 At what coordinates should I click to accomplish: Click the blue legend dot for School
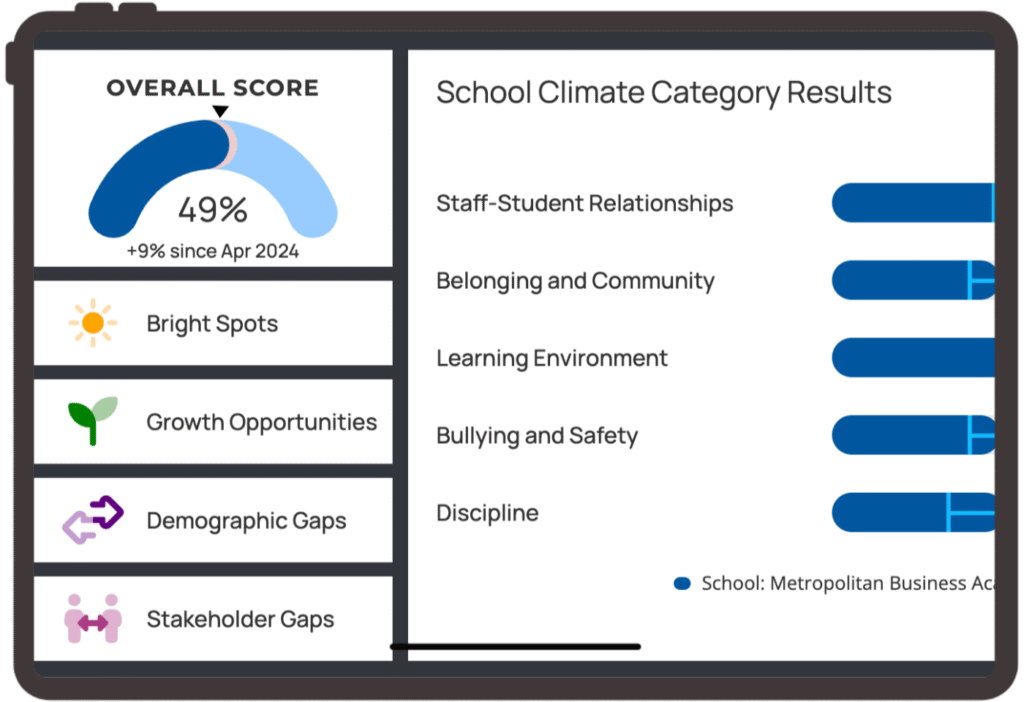click(683, 583)
